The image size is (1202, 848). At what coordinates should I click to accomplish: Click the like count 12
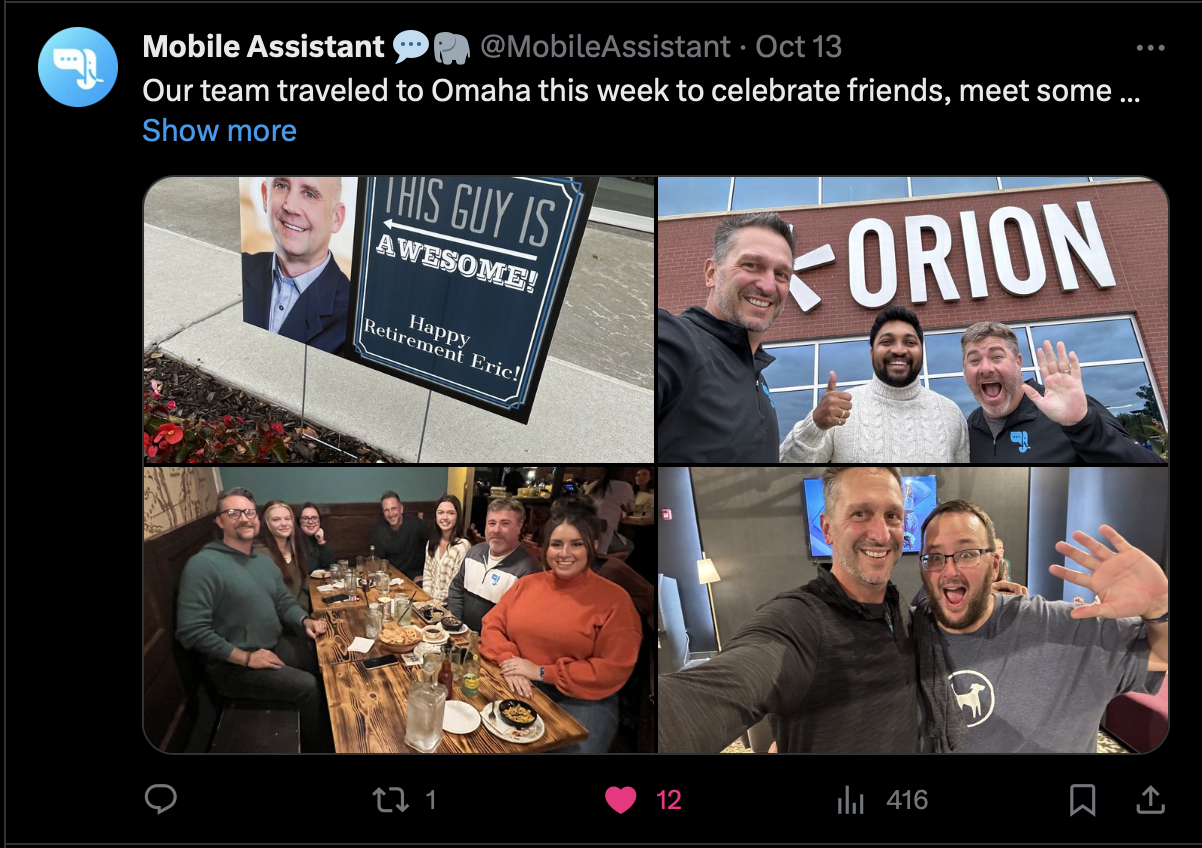point(668,800)
